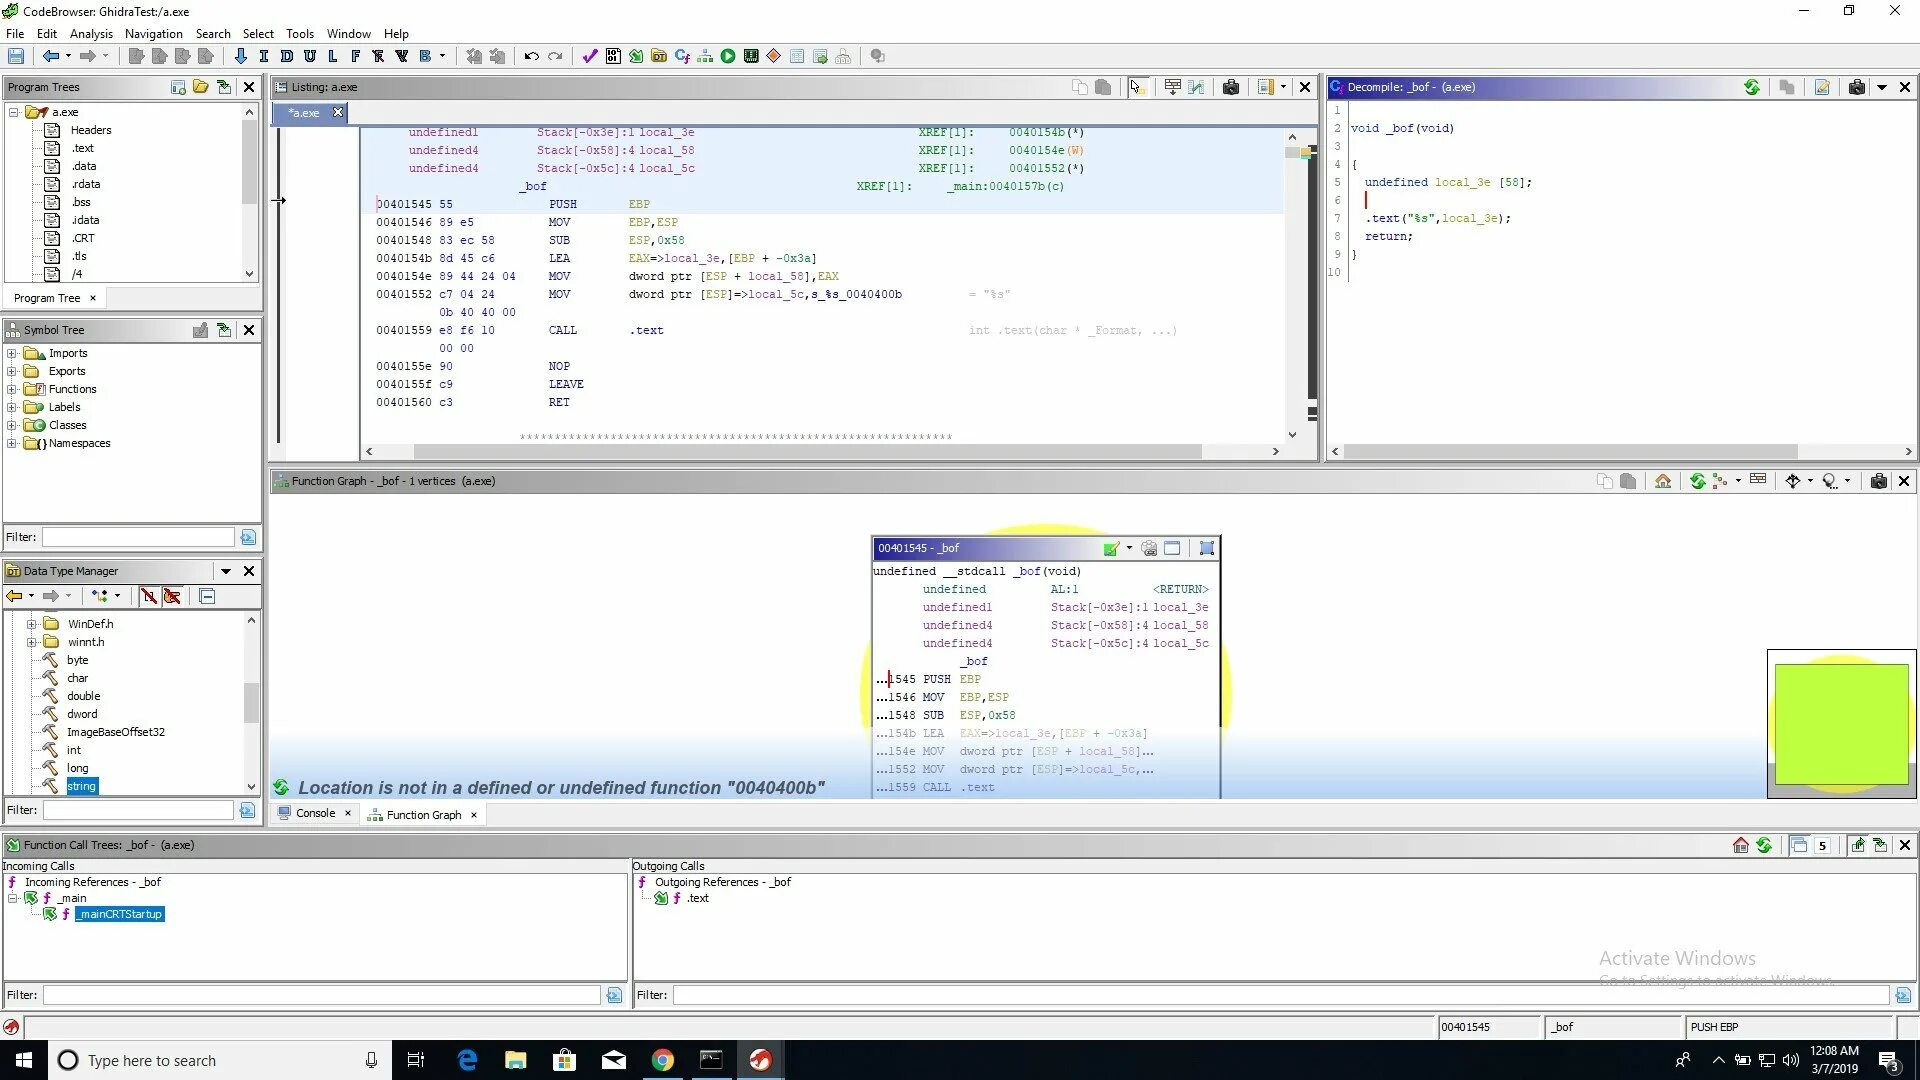Switch to the Console tab

pos(315,813)
